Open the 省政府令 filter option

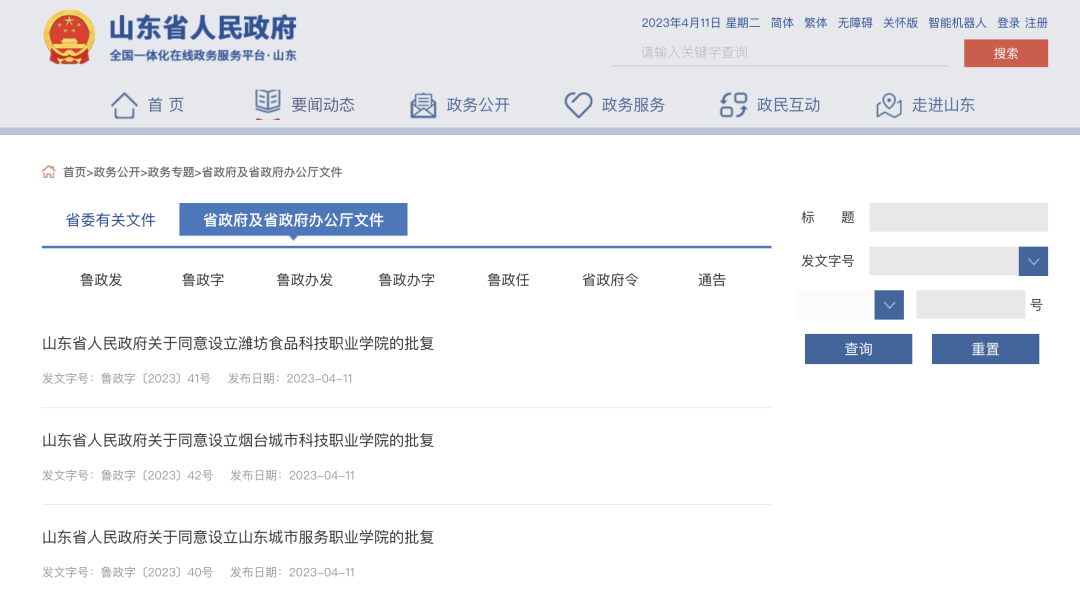point(609,281)
